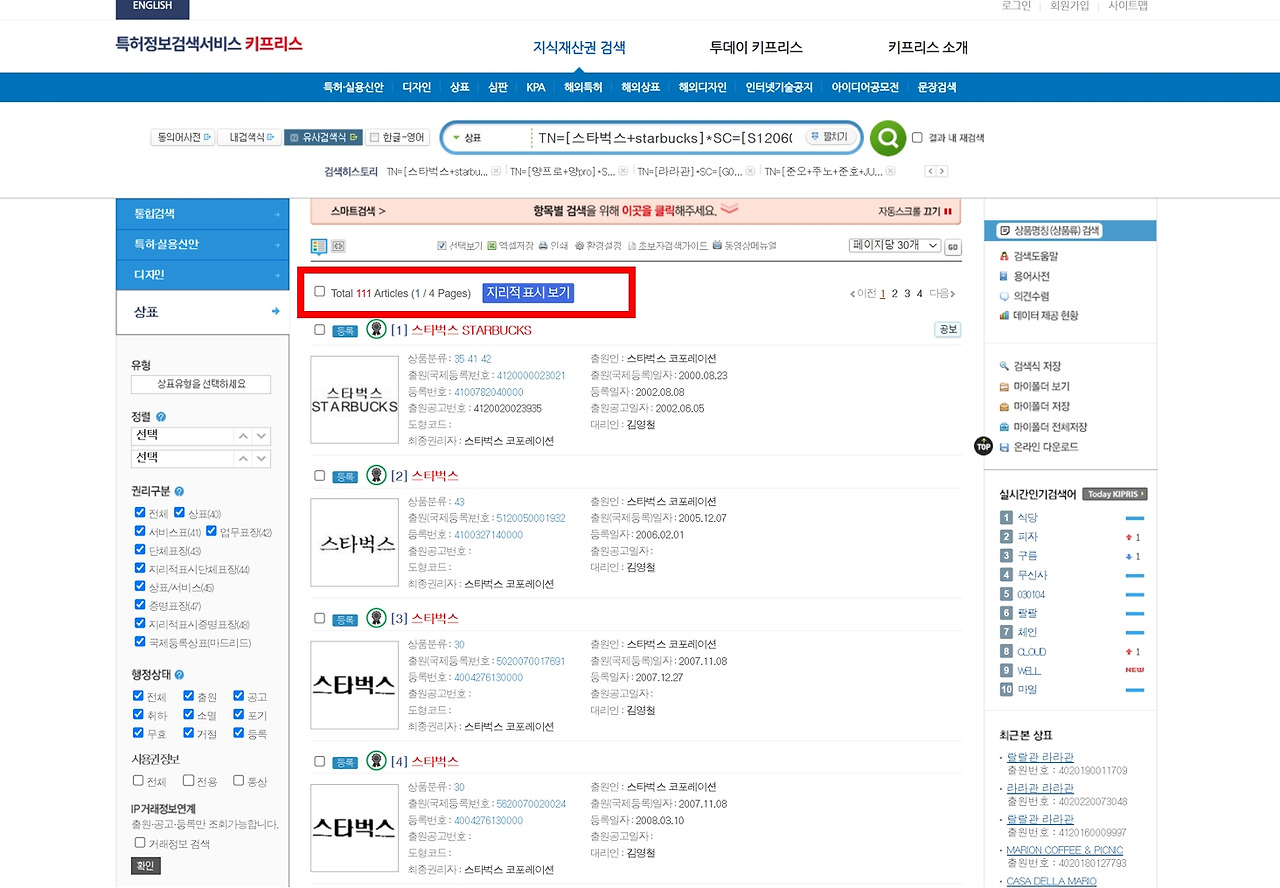Switch results to image thumbnail view icon
1280x888 pixels.
pyautogui.click(x=338, y=246)
